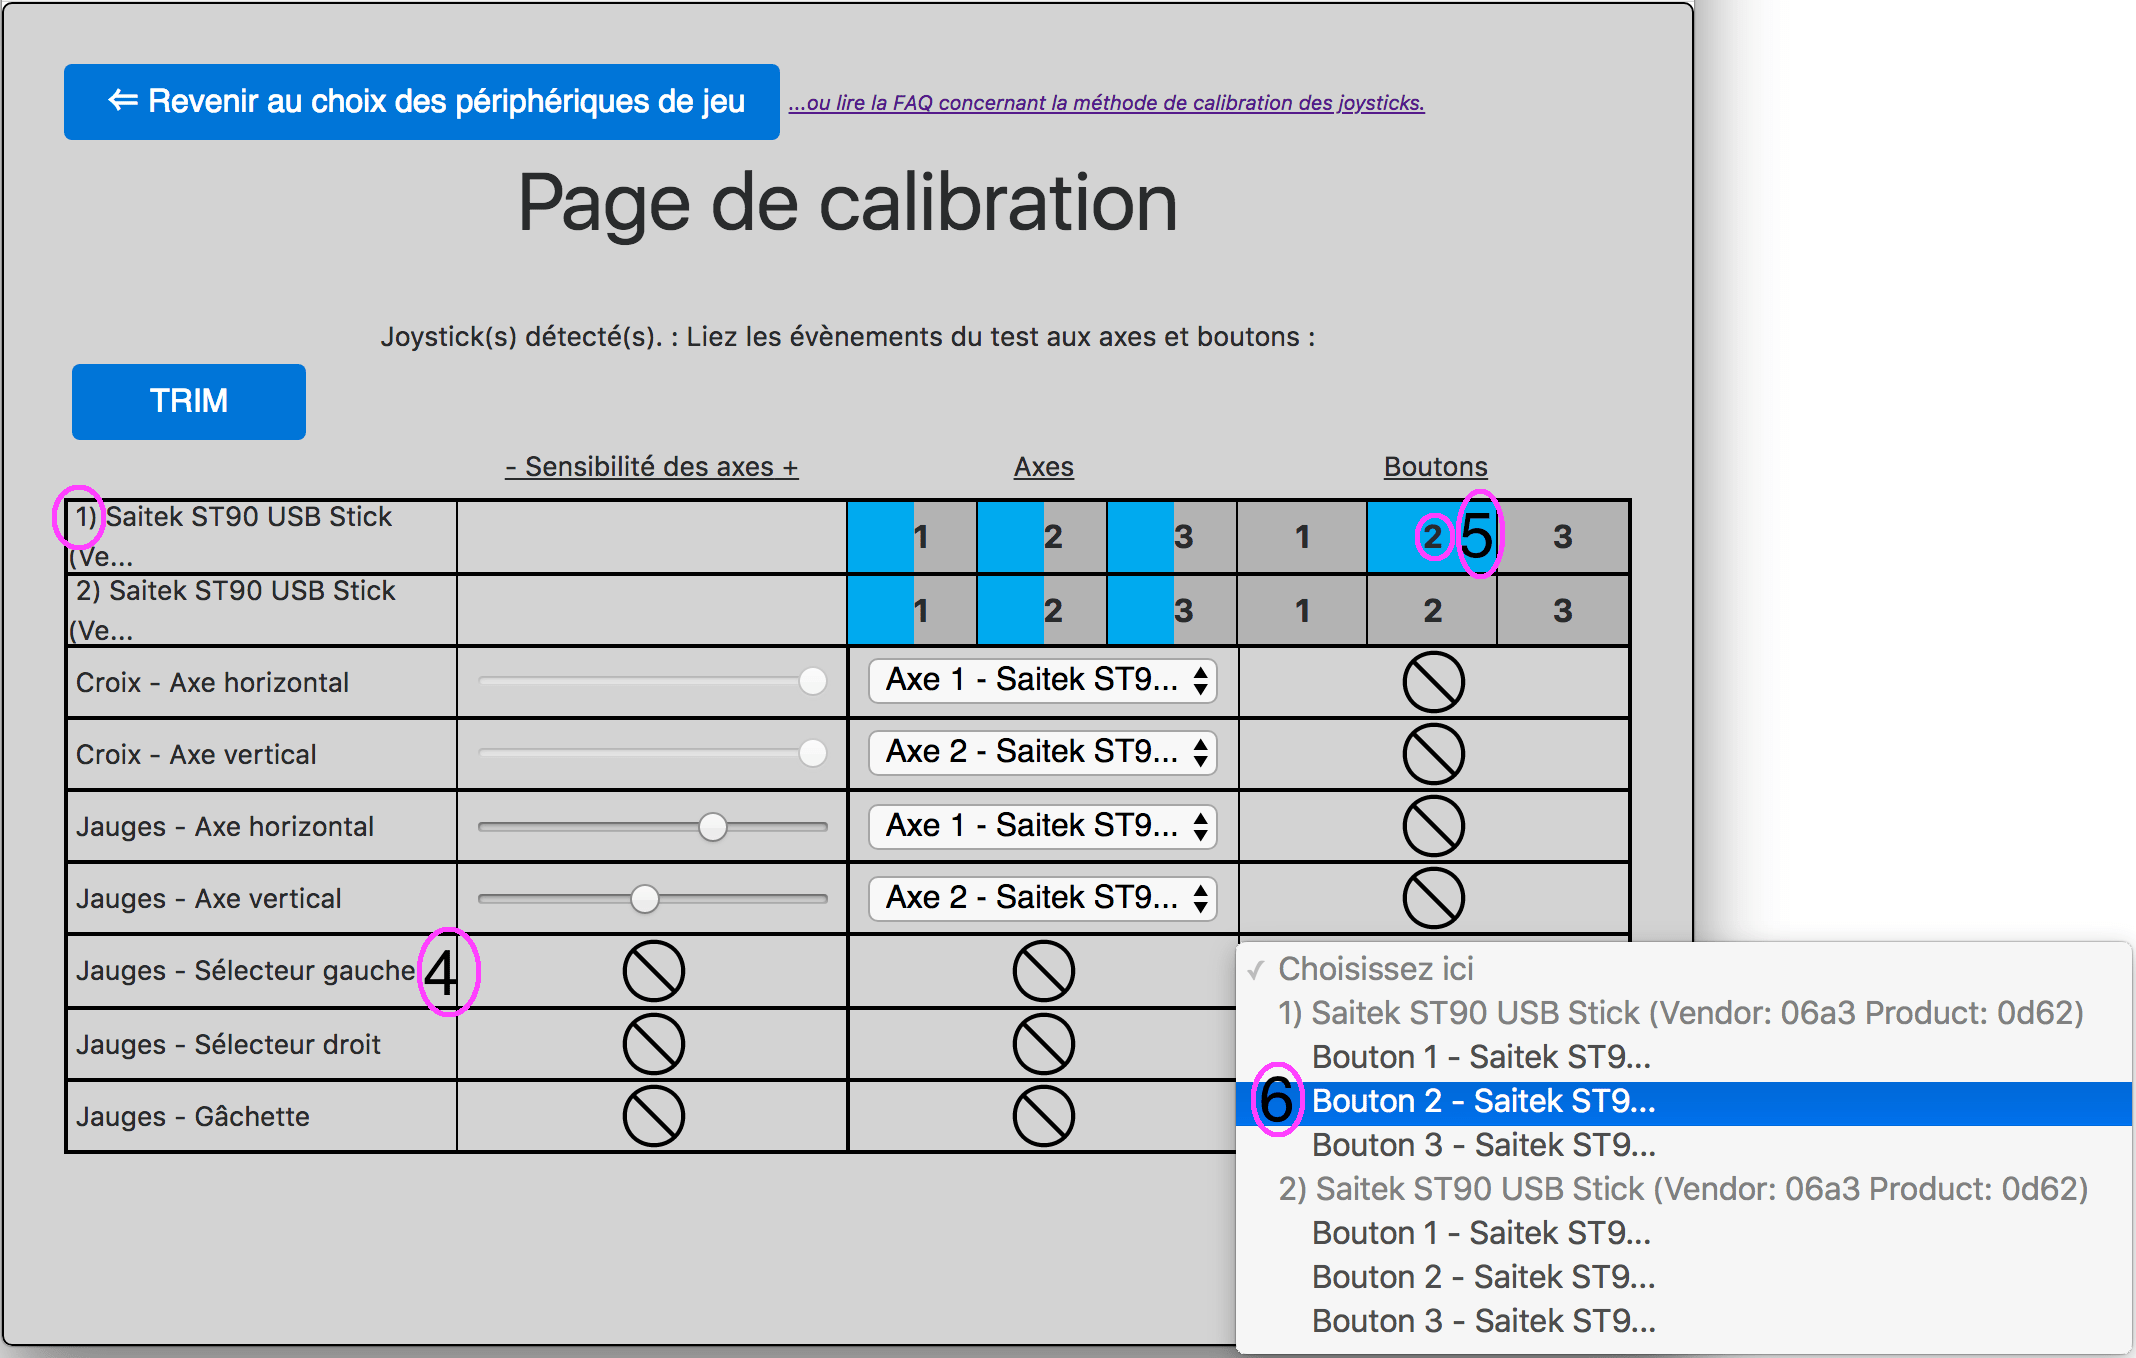
Task: Click button 2 indicator of joystick 2
Action: click(1432, 610)
